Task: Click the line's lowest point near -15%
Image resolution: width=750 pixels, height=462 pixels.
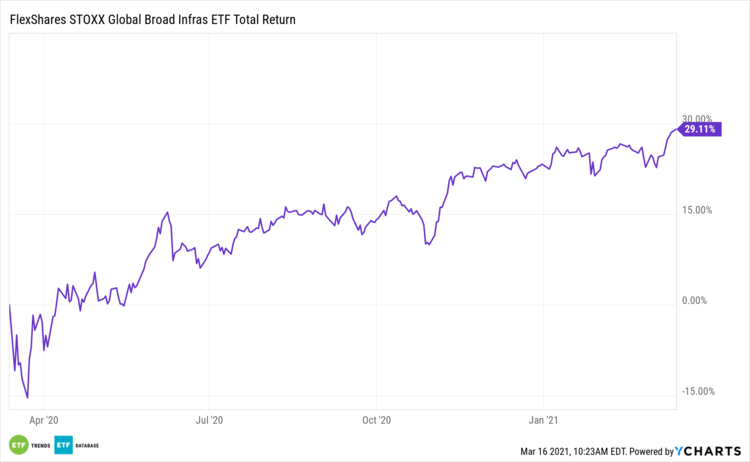Action: (x=27, y=398)
